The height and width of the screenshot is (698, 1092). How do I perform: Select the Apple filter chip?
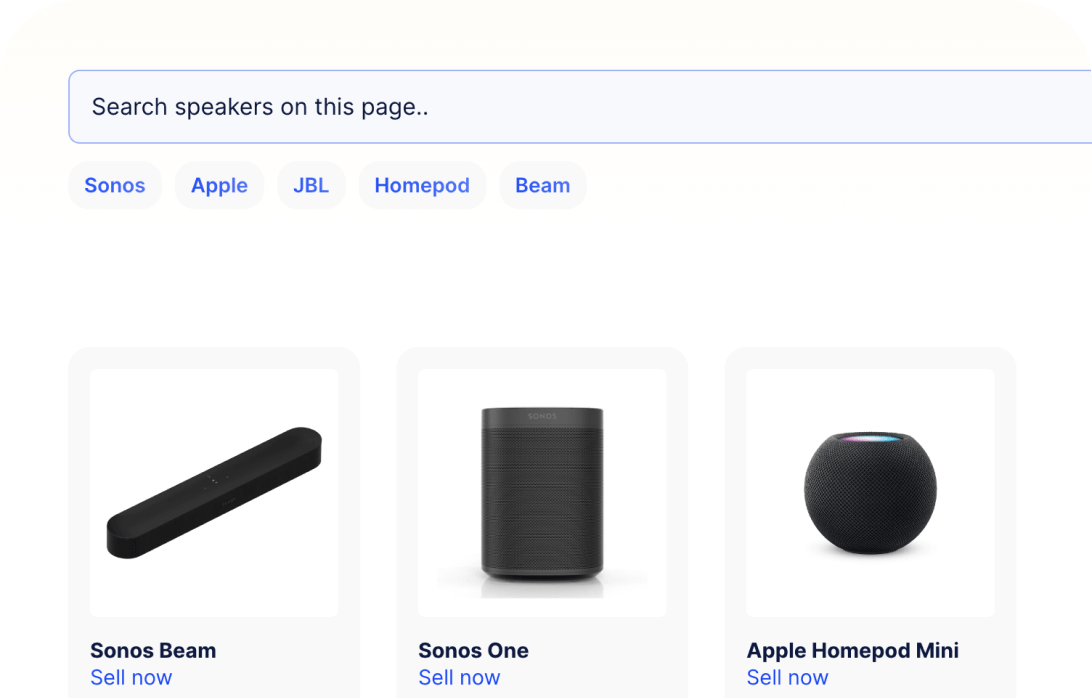[220, 186]
